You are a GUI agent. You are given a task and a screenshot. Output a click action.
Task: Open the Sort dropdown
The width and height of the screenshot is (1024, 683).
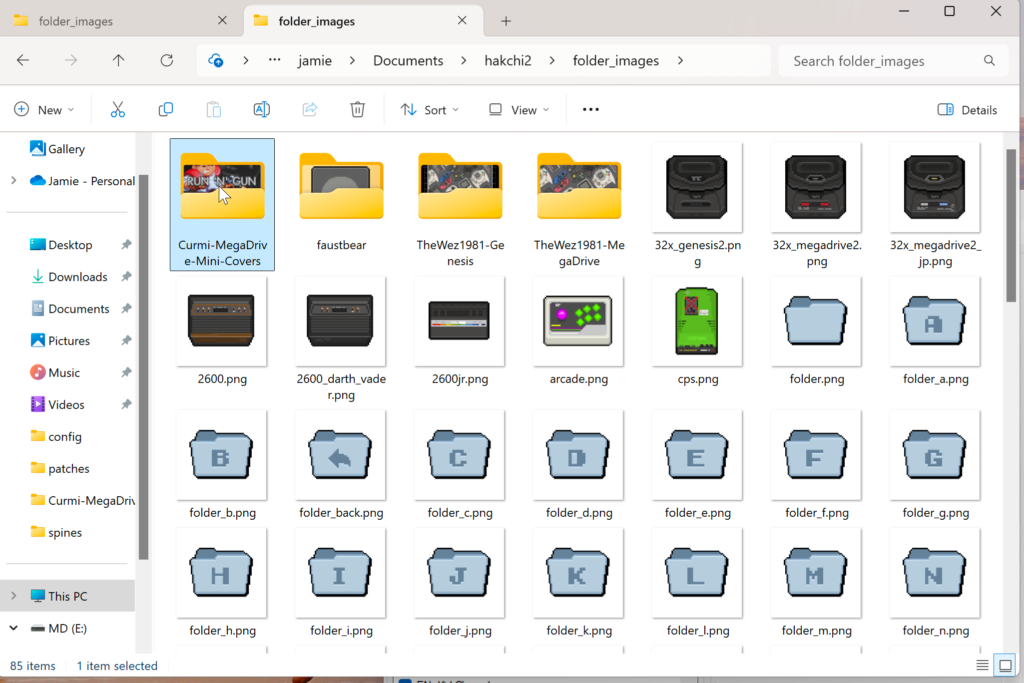click(429, 110)
